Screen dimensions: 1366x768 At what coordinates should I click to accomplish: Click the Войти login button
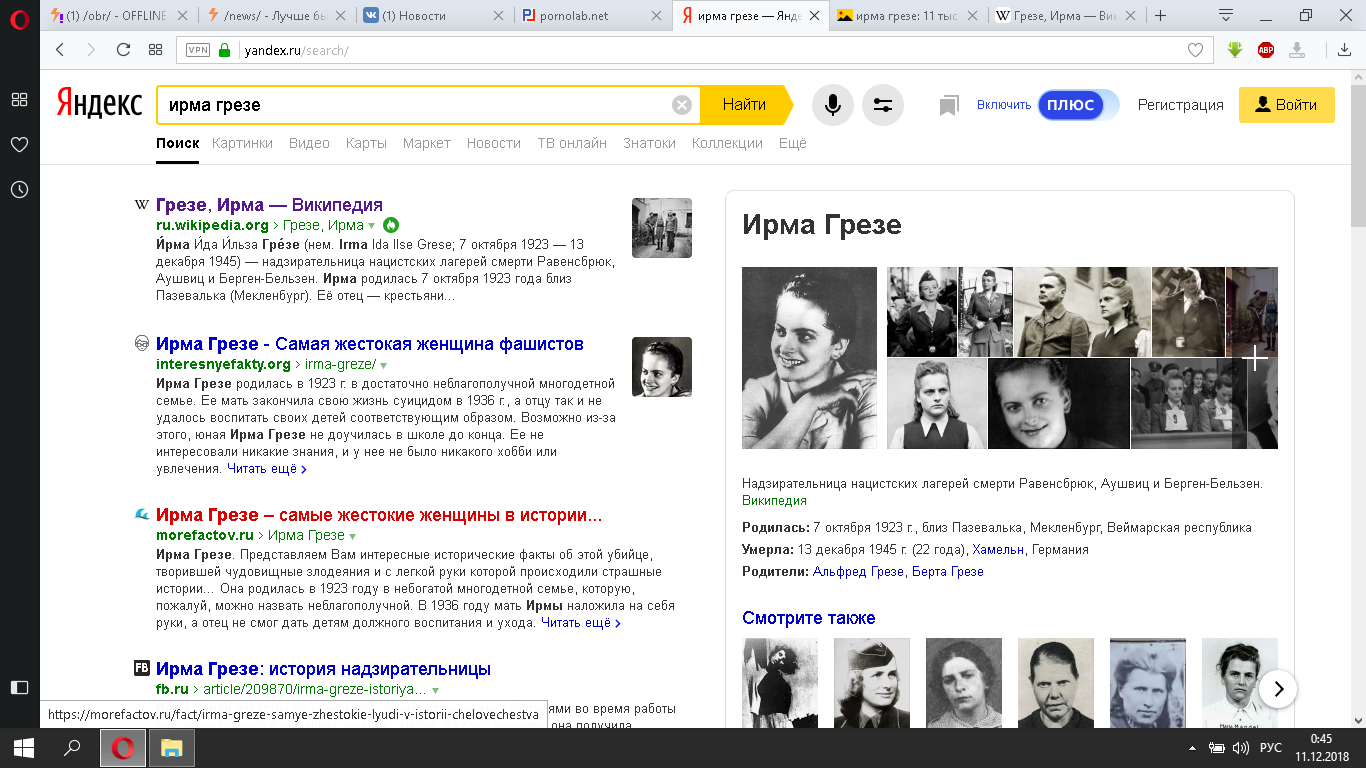coord(1286,105)
